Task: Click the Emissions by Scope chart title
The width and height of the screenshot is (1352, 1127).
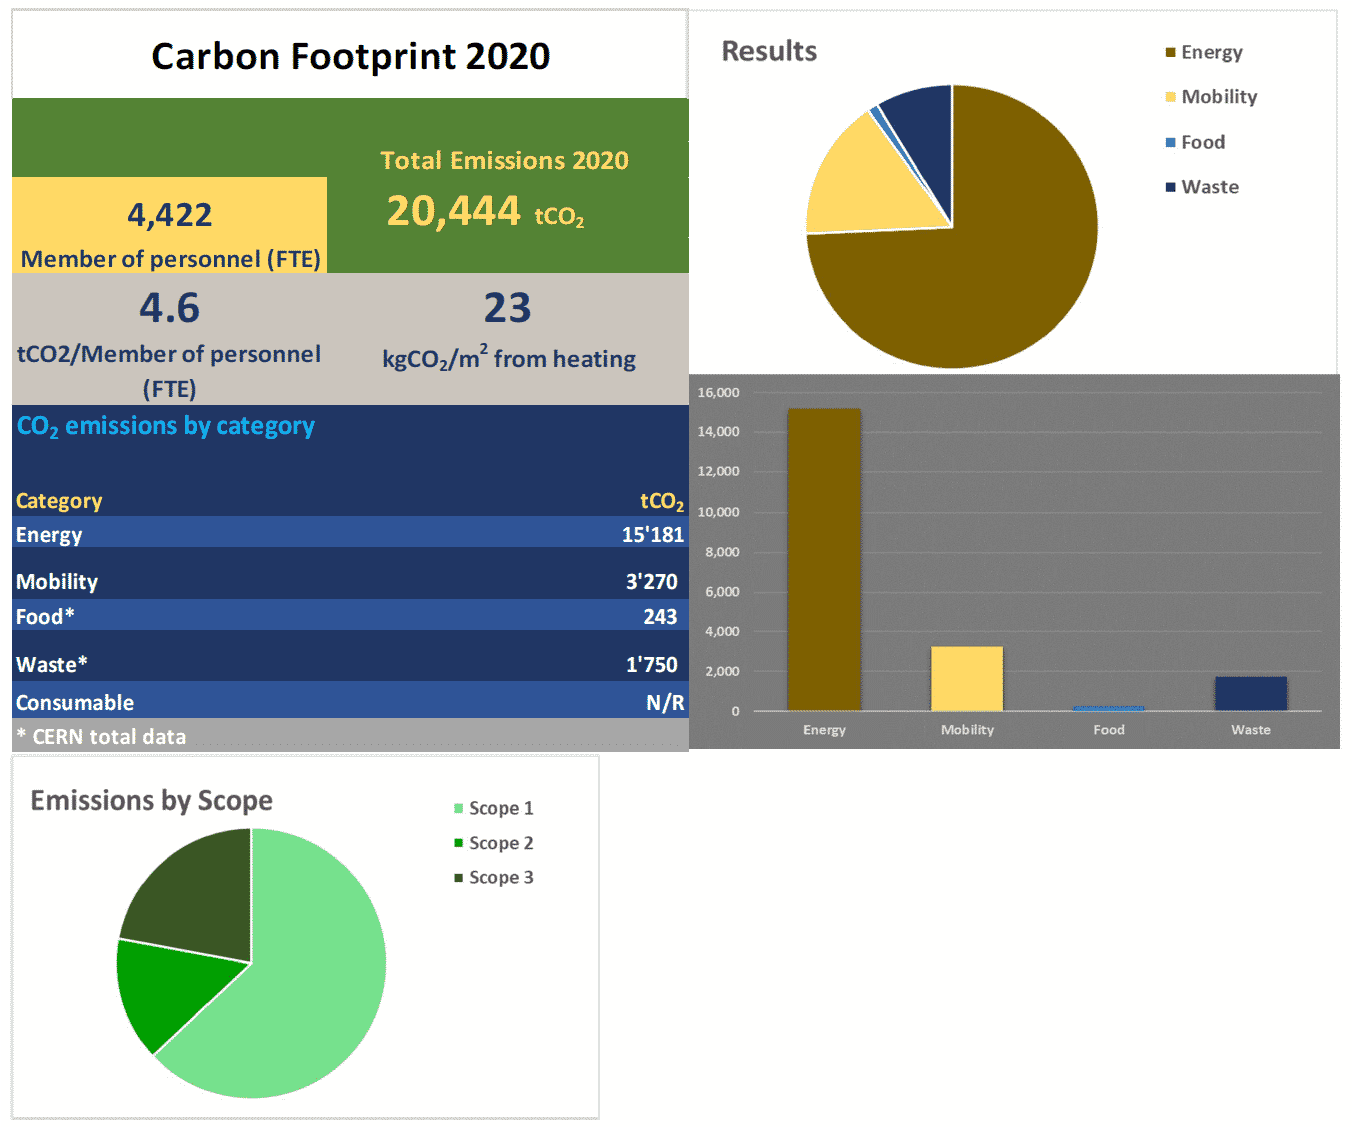Action: (152, 801)
